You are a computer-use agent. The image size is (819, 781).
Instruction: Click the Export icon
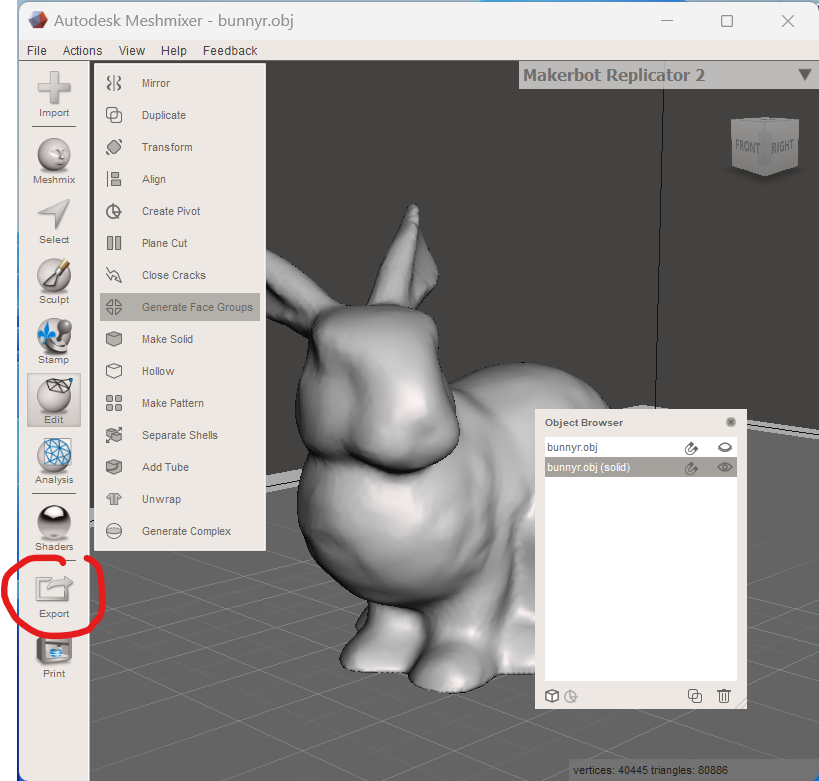click(54, 592)
